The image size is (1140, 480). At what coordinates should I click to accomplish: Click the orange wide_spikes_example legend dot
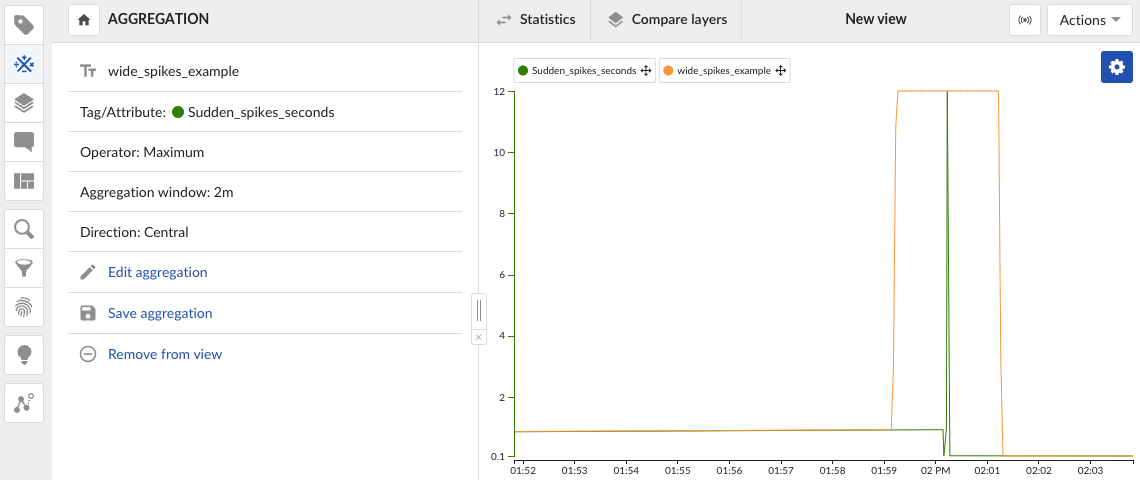pos(668,70)
